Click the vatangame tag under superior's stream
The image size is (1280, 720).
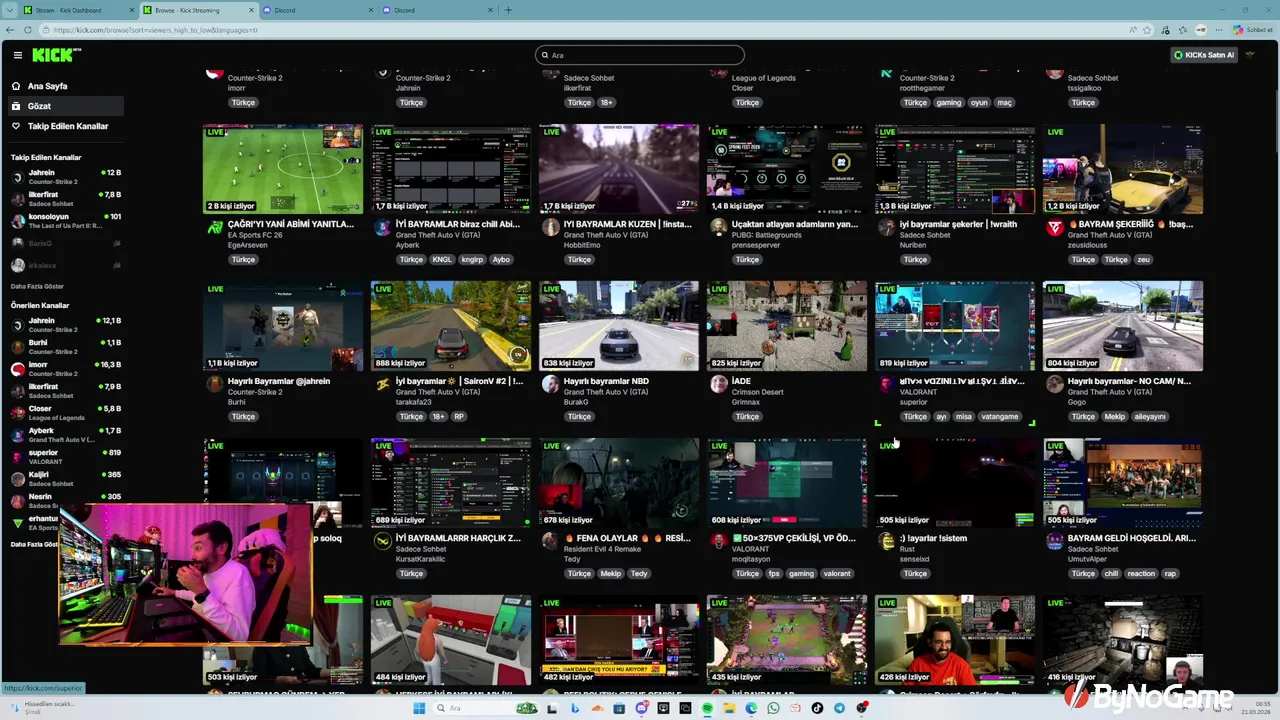pos(1000,417)
